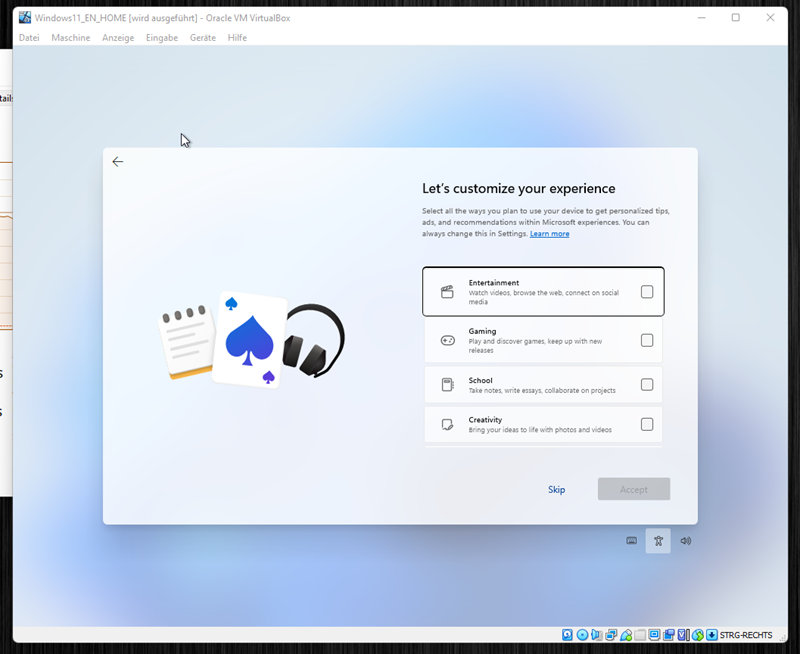Image resolution: width=800 pixels, height=654 pixels.
Task: Click the "School" card title
Action: 481,381
